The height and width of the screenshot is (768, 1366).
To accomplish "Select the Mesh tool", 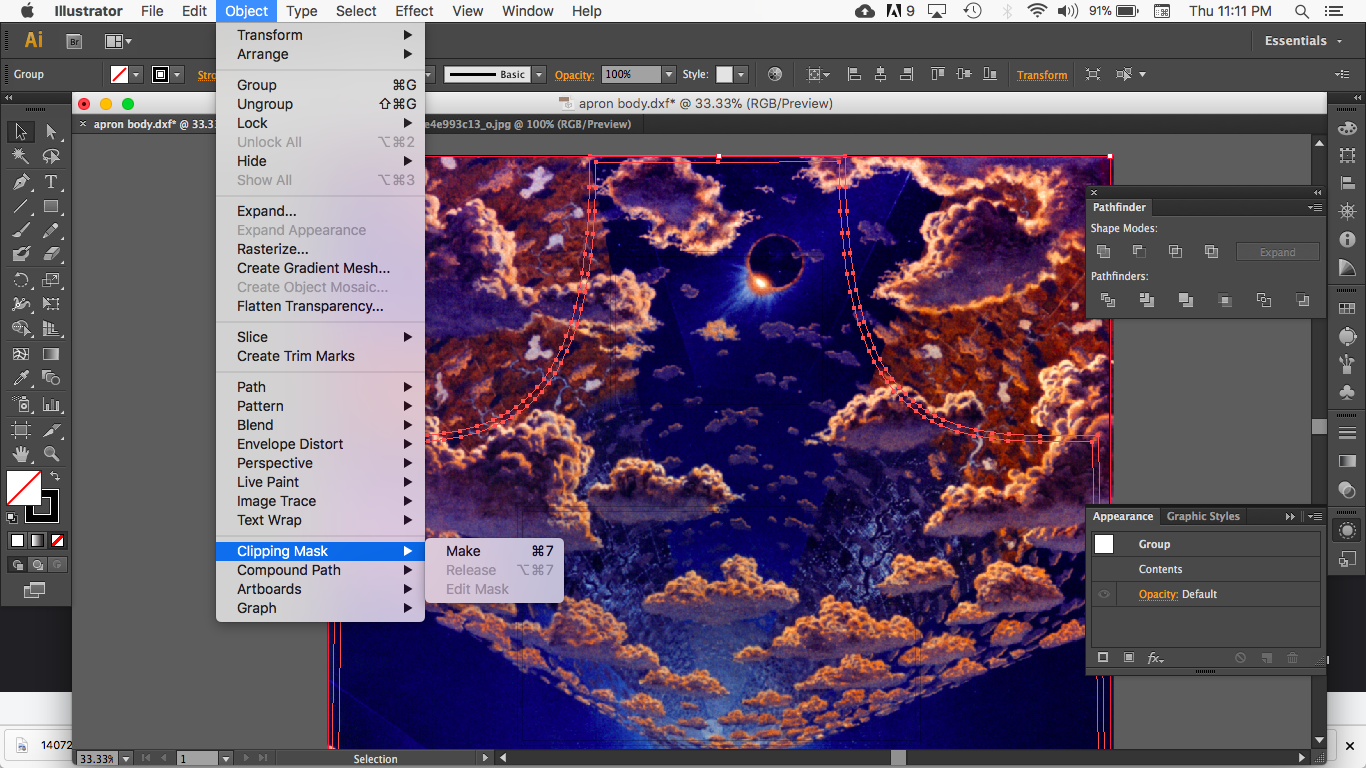I will click(x=20, y=354).
